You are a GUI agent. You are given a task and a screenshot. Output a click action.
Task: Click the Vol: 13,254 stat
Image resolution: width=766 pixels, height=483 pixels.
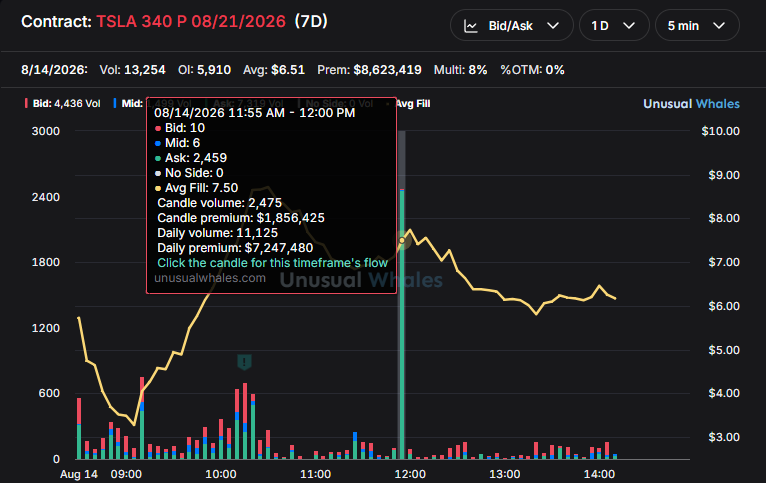coord(132,70)
